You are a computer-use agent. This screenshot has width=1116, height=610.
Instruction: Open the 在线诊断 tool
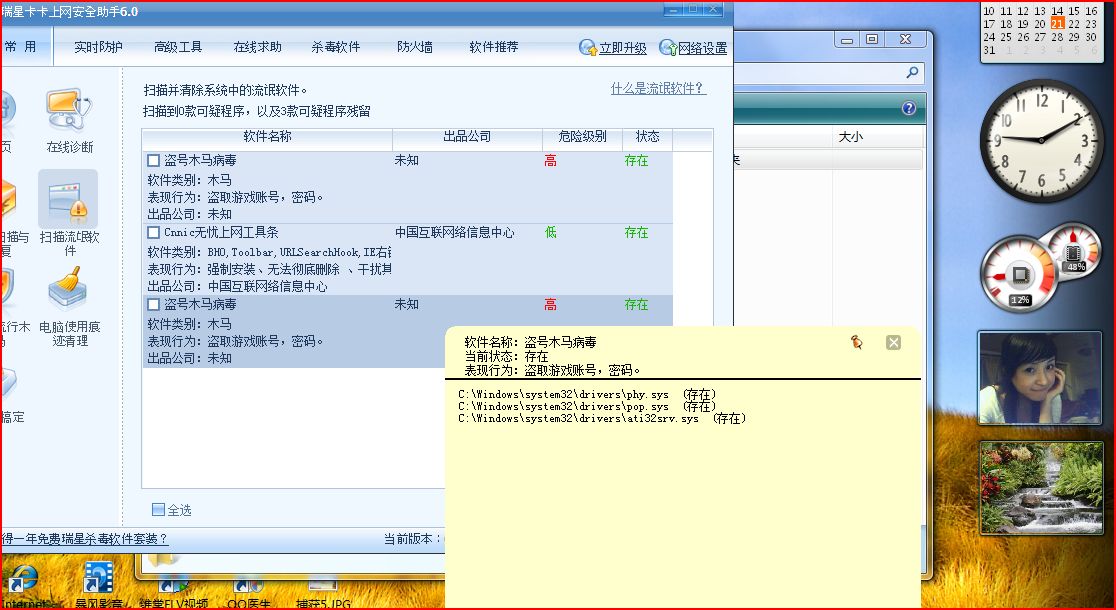69,120
